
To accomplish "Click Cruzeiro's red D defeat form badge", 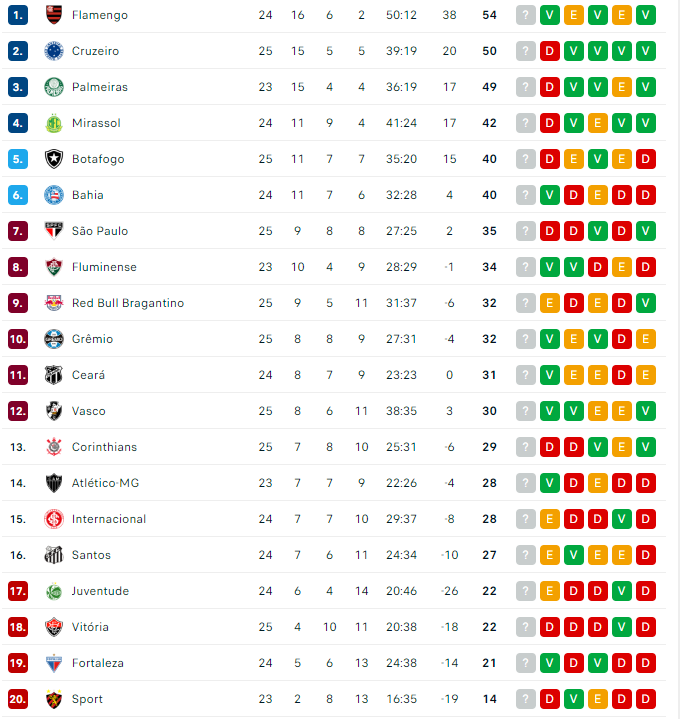I will [x=549, y=51].
